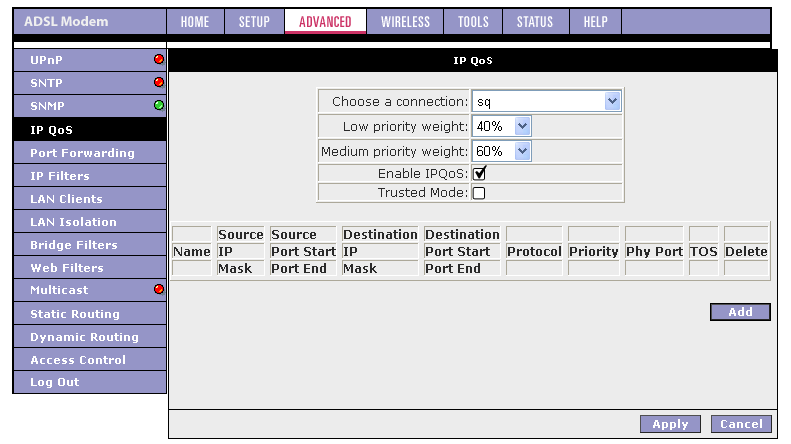Navigate to Web Filters settings
Screen dimensions: 791x444
pos(66,268)
